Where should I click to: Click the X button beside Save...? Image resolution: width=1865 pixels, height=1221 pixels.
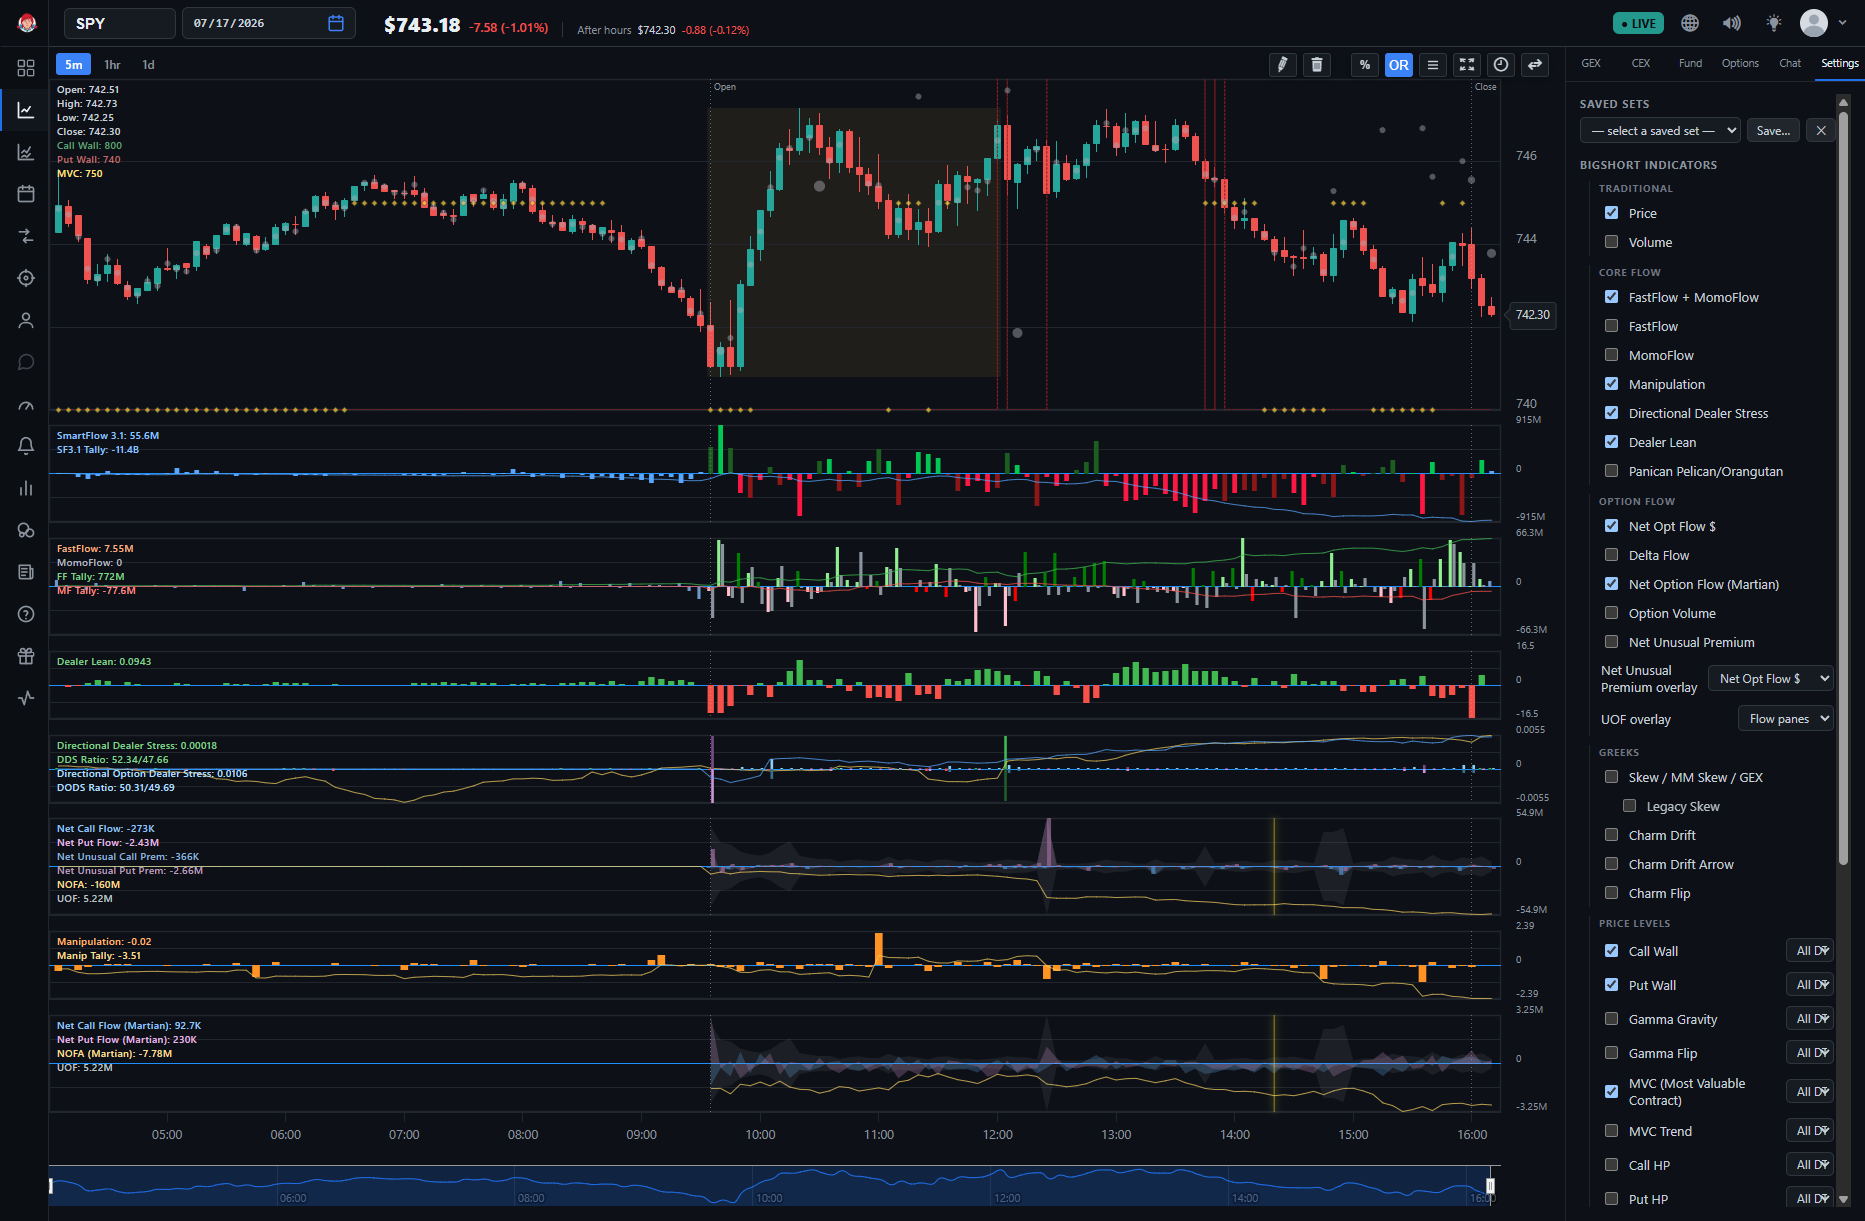tap(1821, 131)
